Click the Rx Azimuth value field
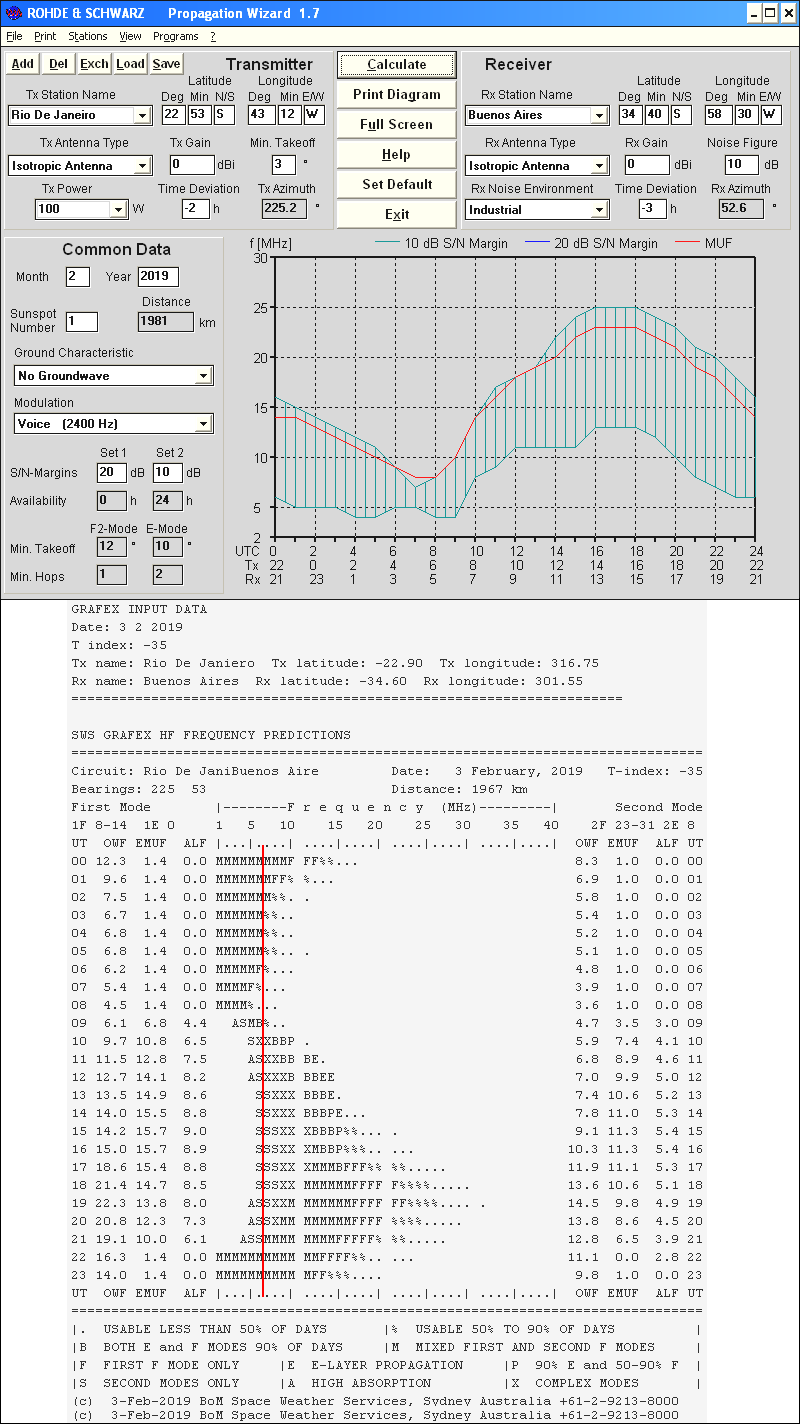The image size is (800, 1424). coord(741,208)
